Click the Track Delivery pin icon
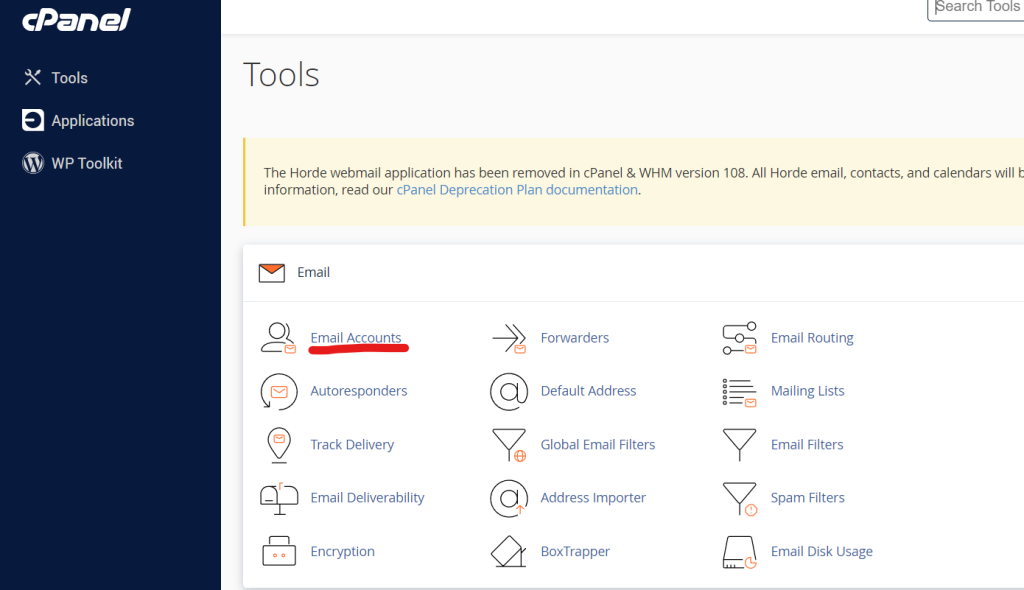The image size is (1024, 590). pyautogui.click(x=279, y=445)
